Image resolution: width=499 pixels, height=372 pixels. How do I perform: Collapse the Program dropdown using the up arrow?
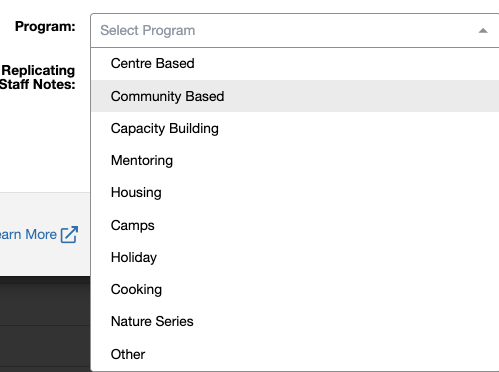[x=483, y=31]
